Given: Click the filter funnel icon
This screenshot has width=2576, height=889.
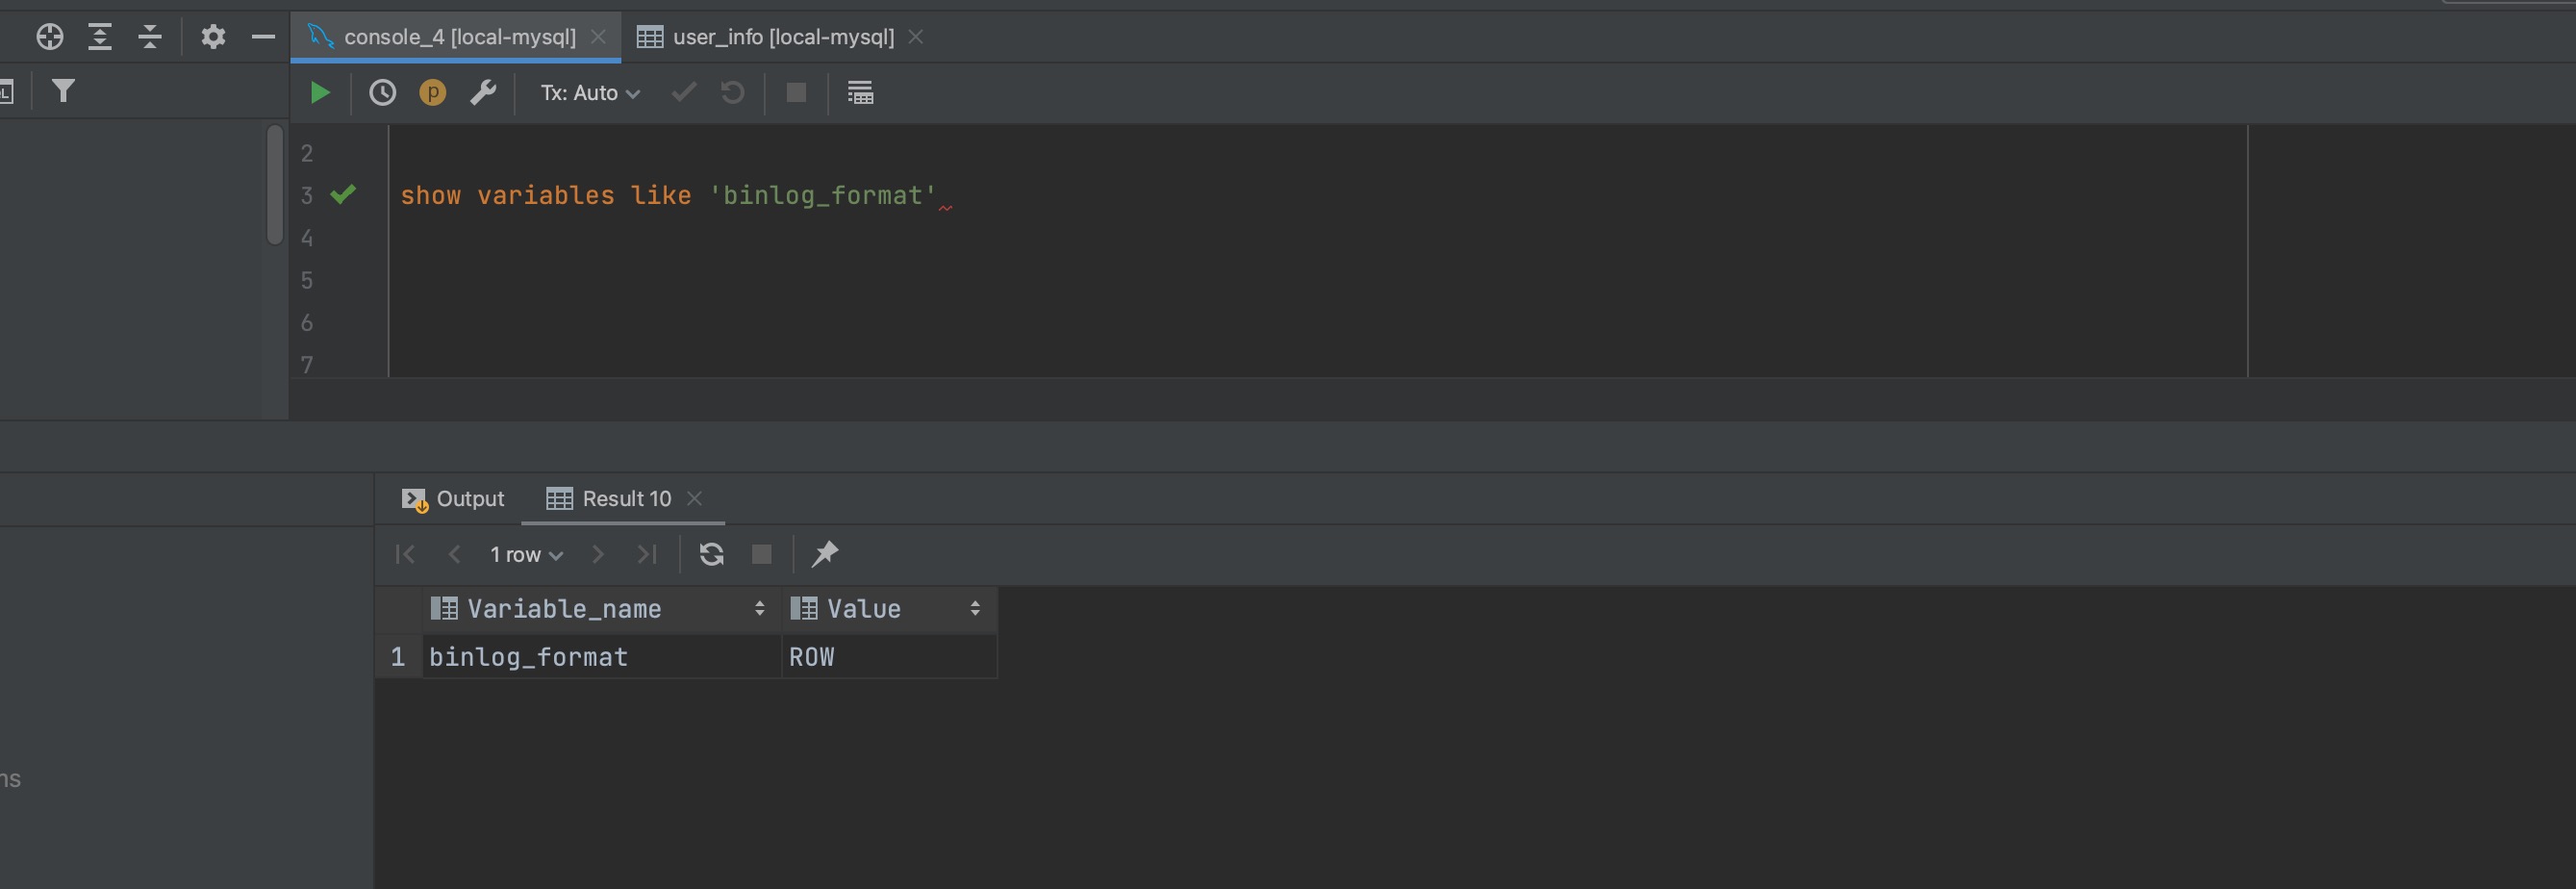Looking at the screenshot, I should coord(63,92).
